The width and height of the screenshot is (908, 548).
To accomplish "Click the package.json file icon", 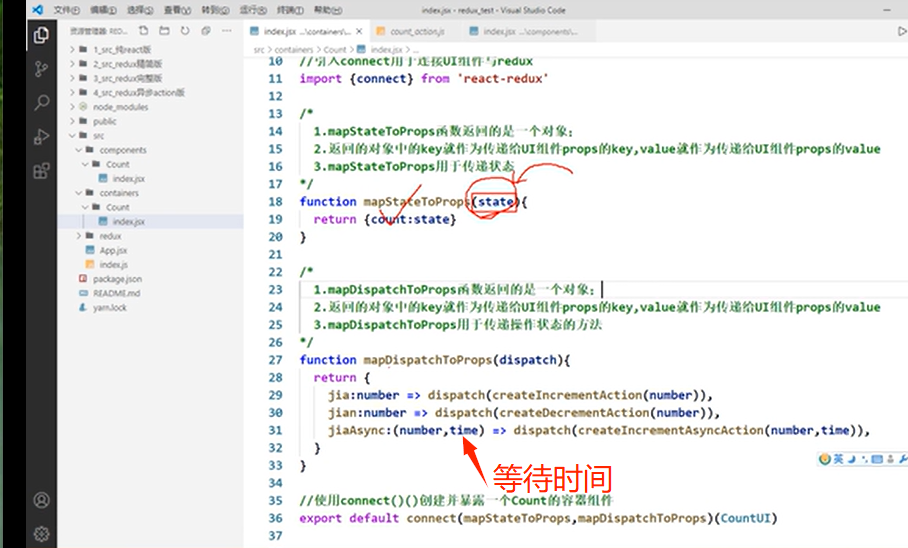I will click(83, 279).
